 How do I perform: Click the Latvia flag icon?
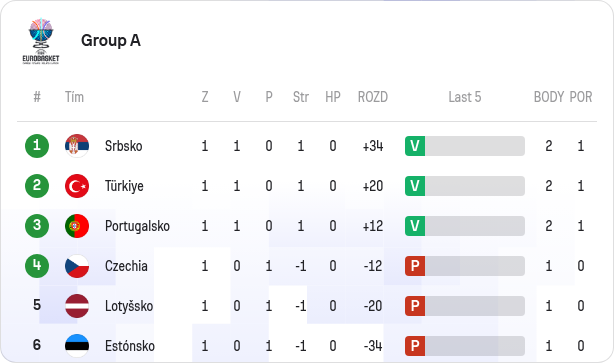77,306
